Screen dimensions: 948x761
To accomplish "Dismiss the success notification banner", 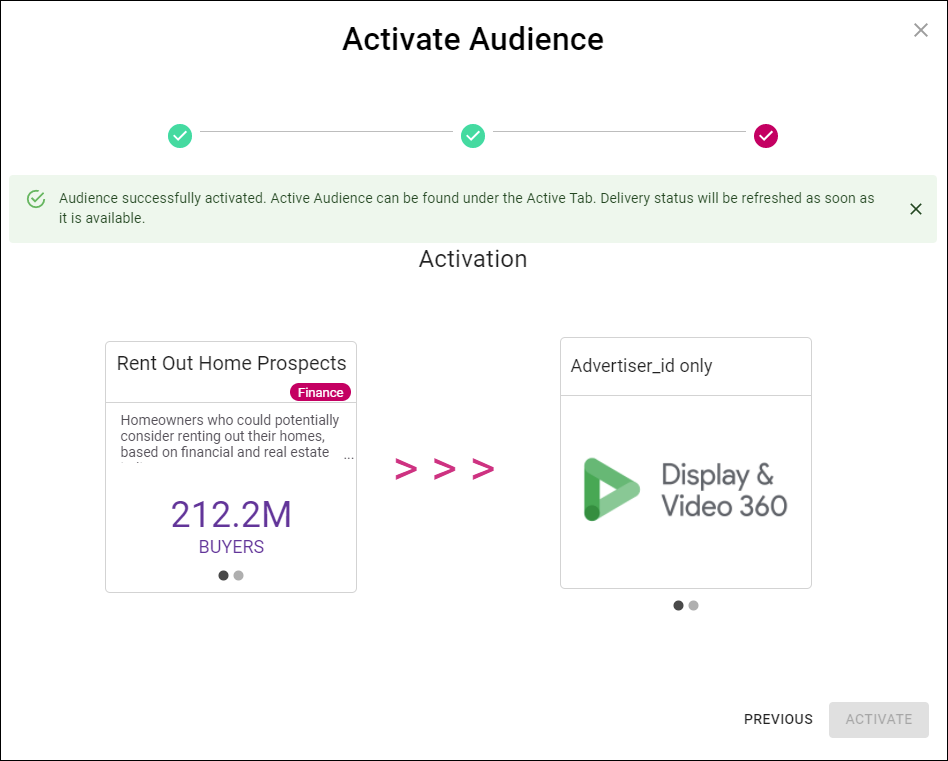I will pyautogui.click(x=915, y=209).
